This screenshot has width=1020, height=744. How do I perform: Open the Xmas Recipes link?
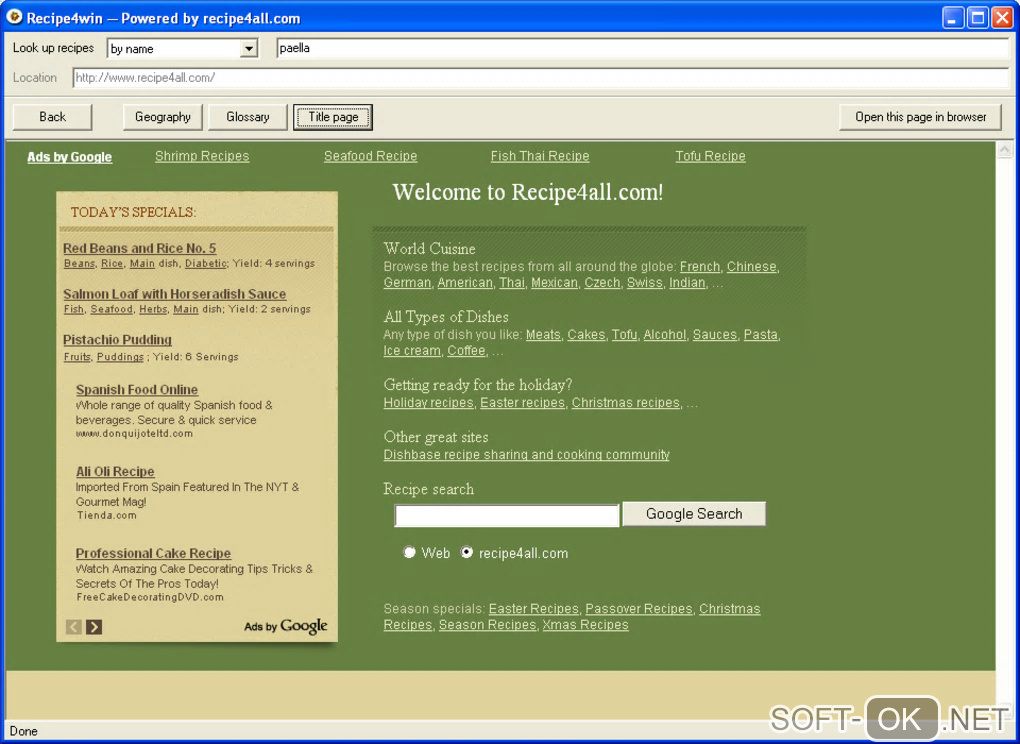(x=585, y=626)
